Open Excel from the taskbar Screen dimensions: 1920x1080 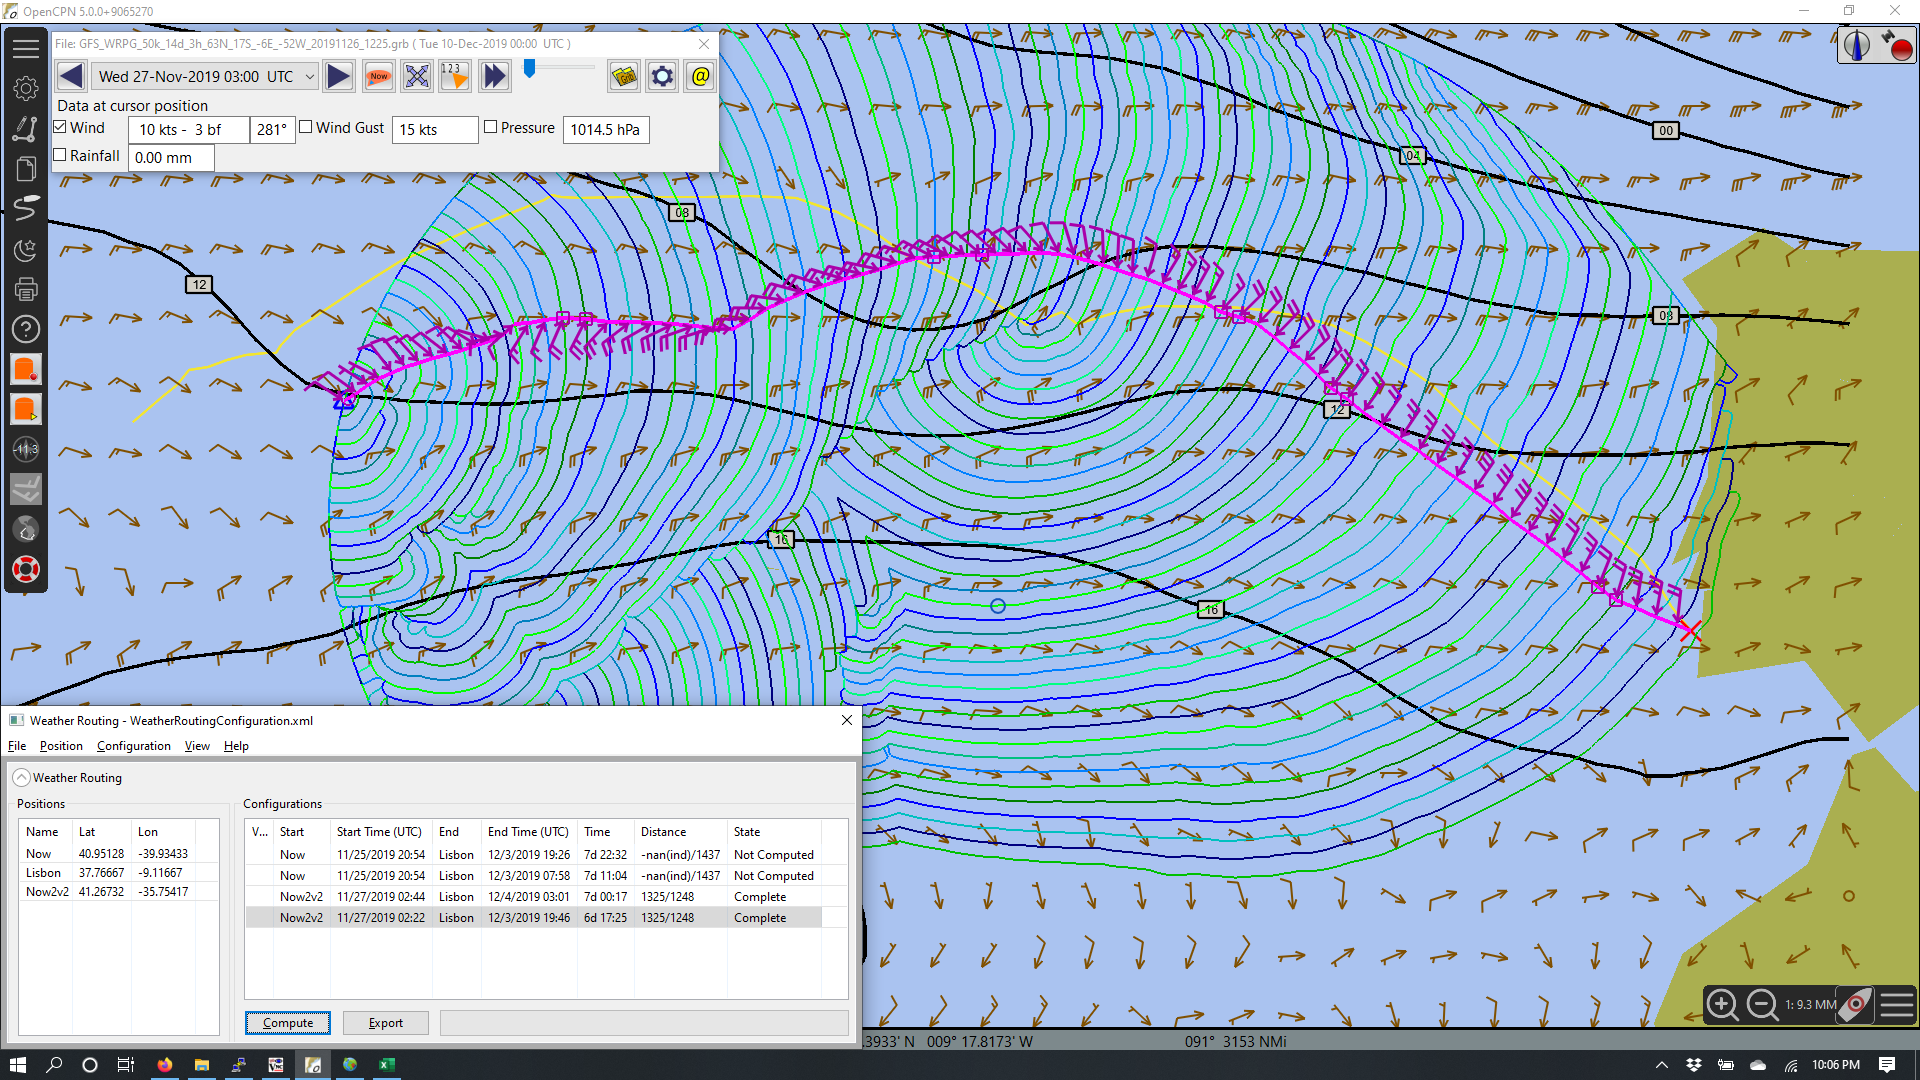pos(386,1065)
